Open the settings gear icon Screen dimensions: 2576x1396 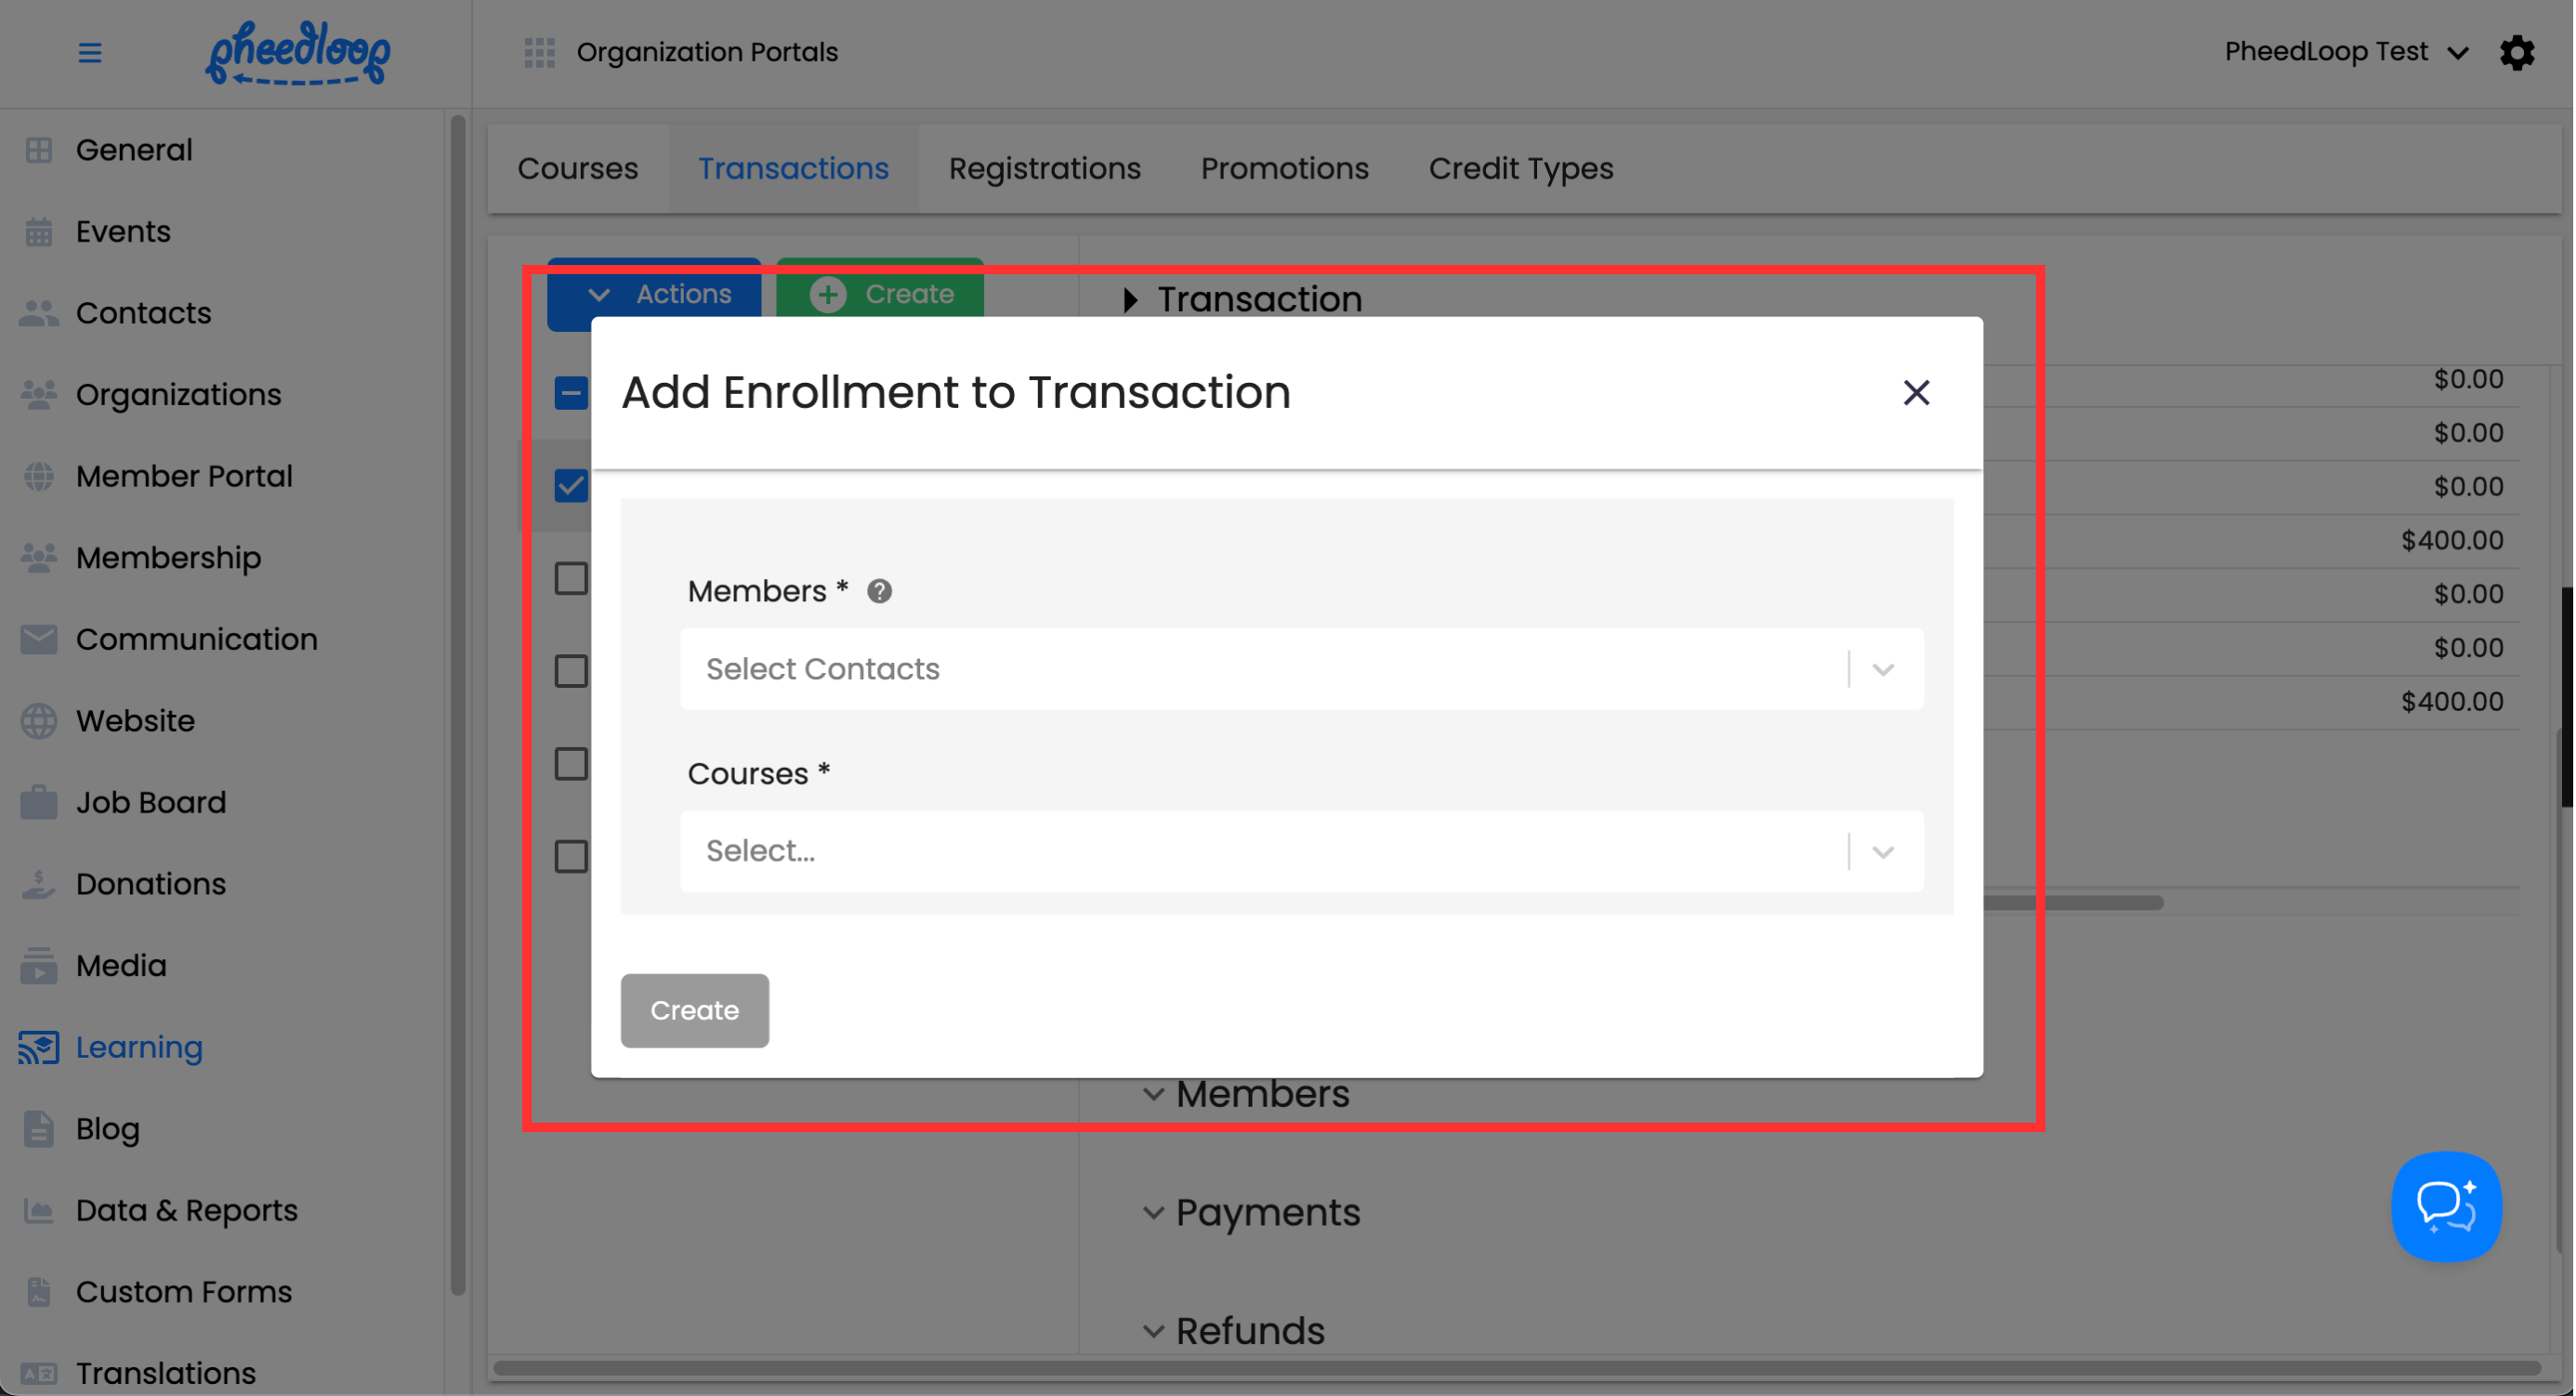[2516, 52]
